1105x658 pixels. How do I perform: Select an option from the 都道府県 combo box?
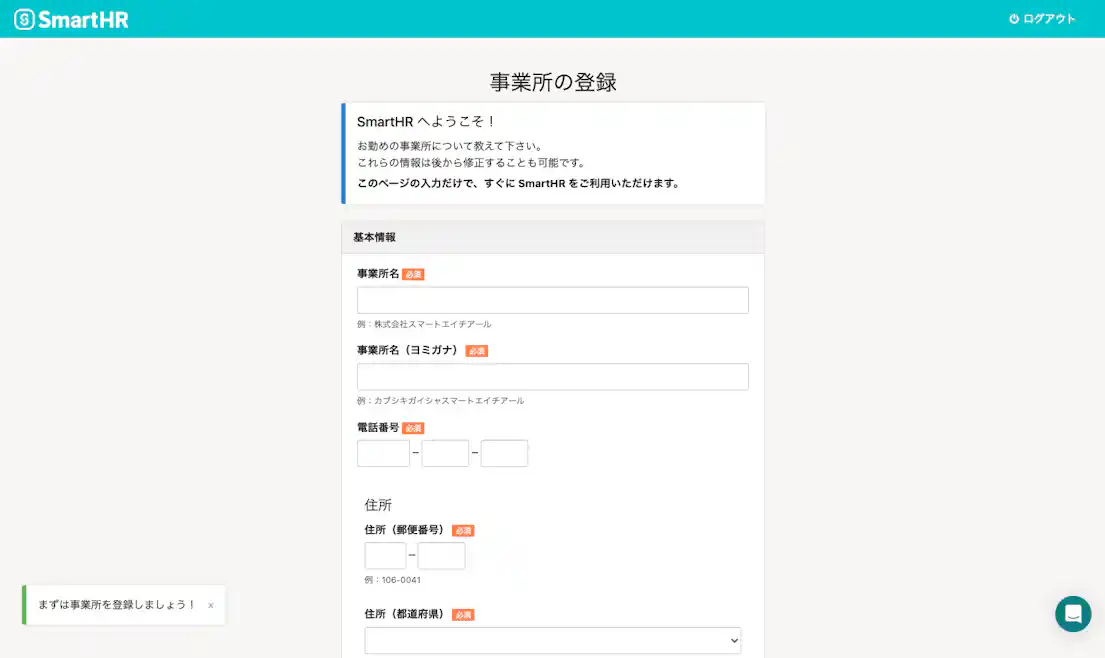[553, 640]
